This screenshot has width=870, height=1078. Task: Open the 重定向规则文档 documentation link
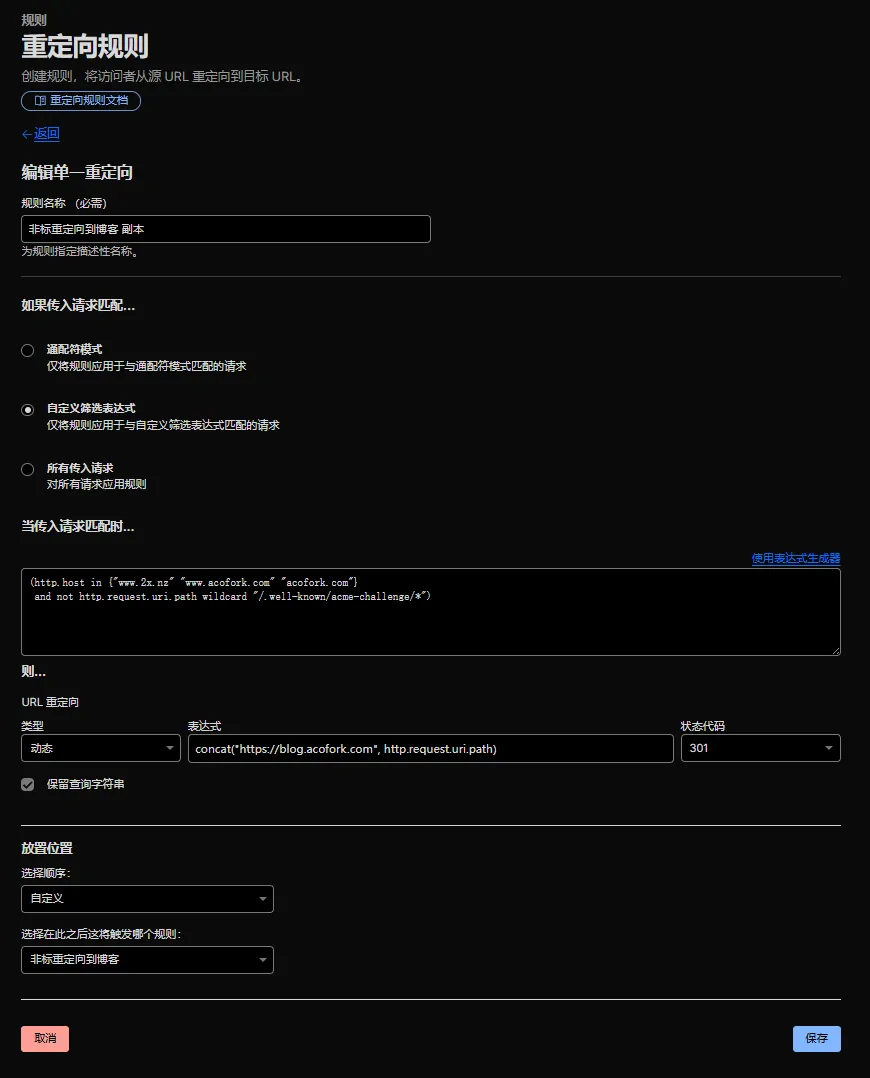click(81, 101)
